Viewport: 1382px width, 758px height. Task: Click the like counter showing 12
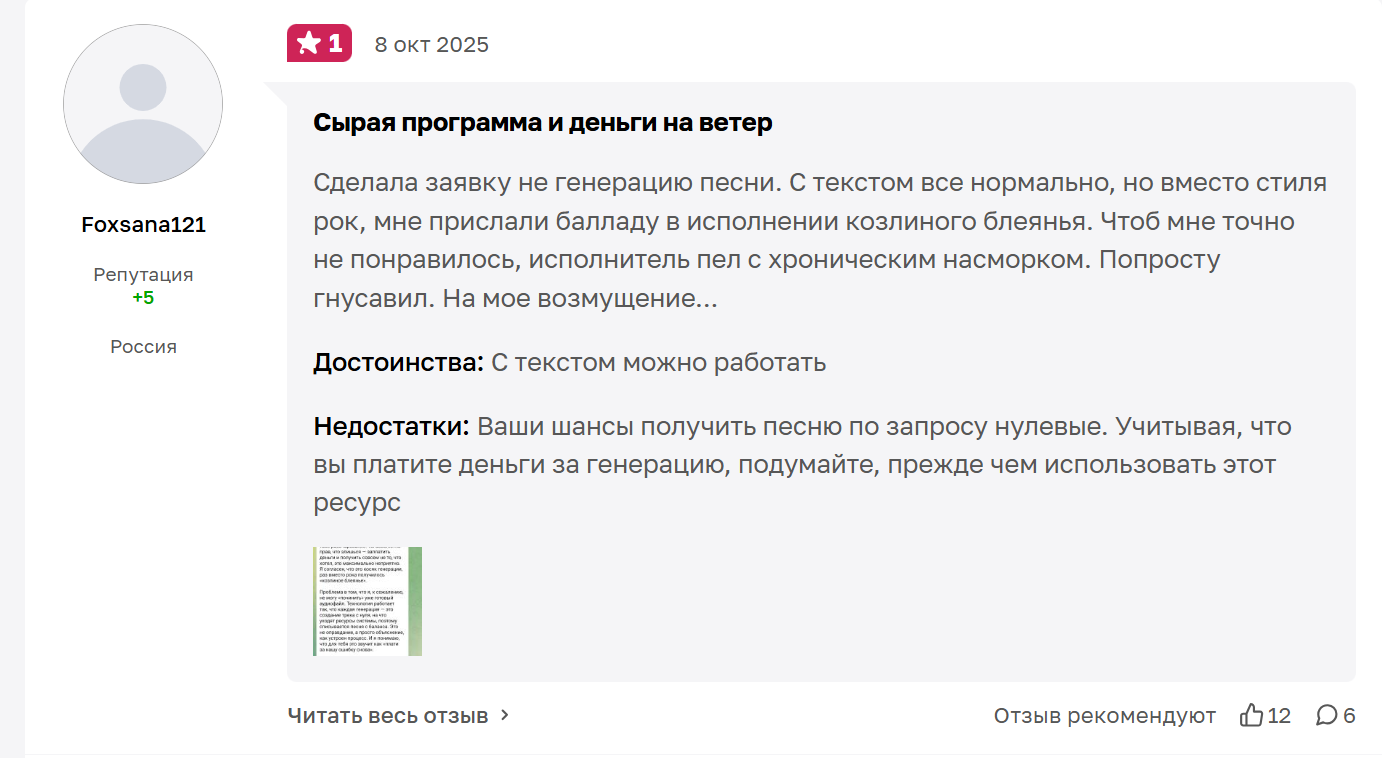[x=1277, y=715]
